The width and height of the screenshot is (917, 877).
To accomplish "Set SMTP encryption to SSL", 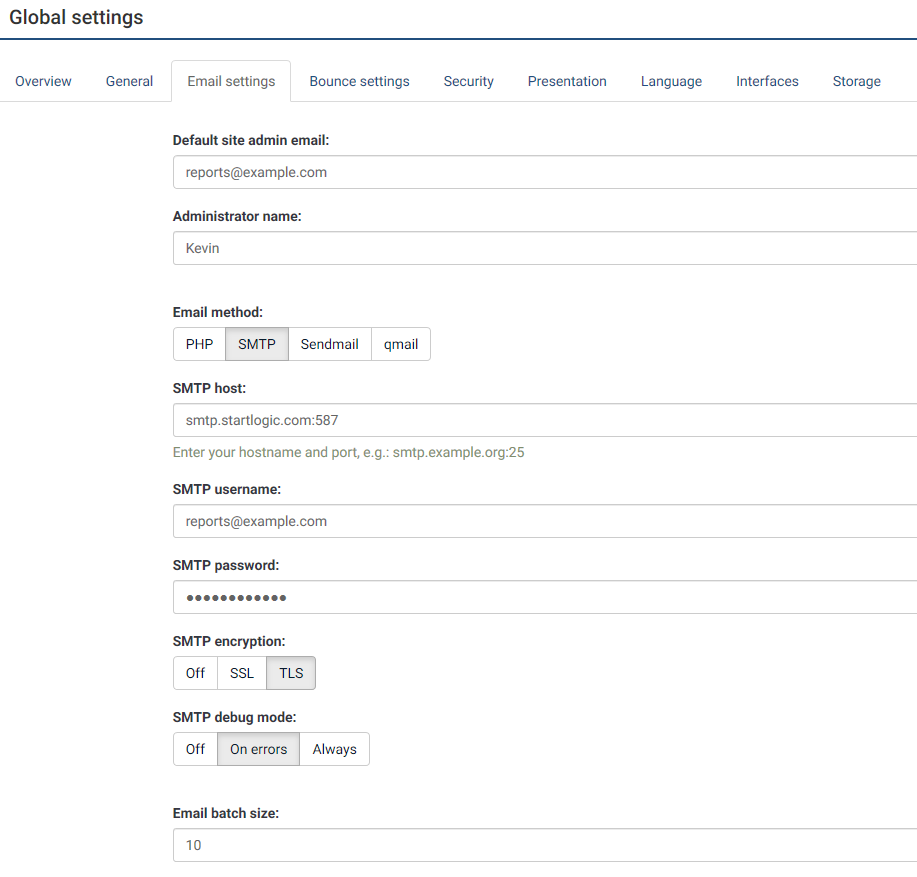I will click(x=242, y=673).
